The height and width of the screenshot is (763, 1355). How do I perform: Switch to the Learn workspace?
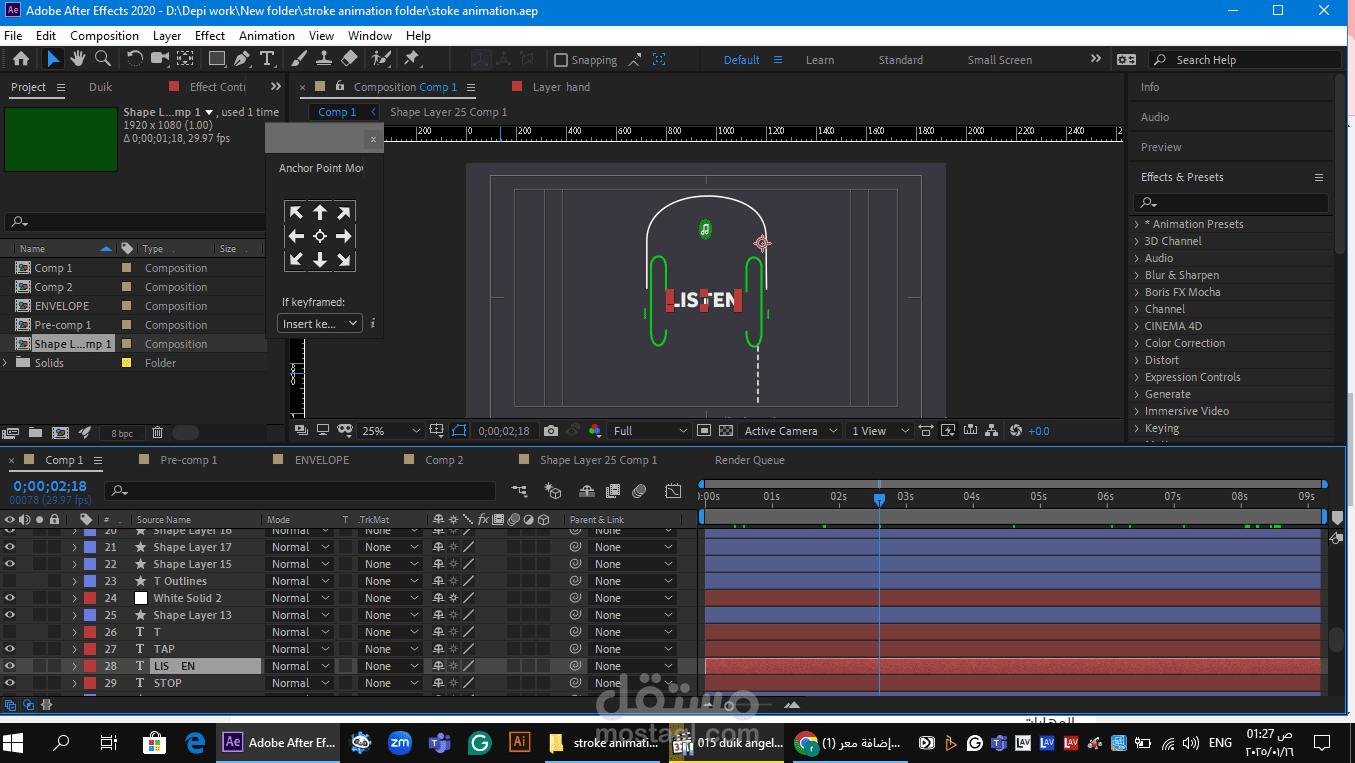click(x=820, y=60)
